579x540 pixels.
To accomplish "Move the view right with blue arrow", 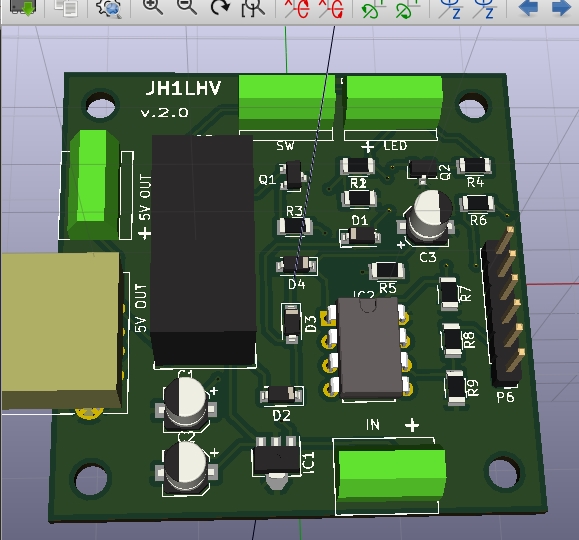I will (x=561, y=7).
